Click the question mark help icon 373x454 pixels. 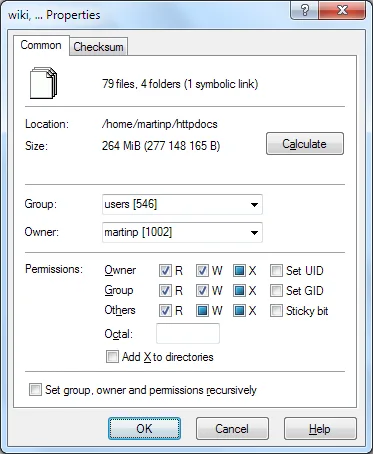[x=305, y=10]
